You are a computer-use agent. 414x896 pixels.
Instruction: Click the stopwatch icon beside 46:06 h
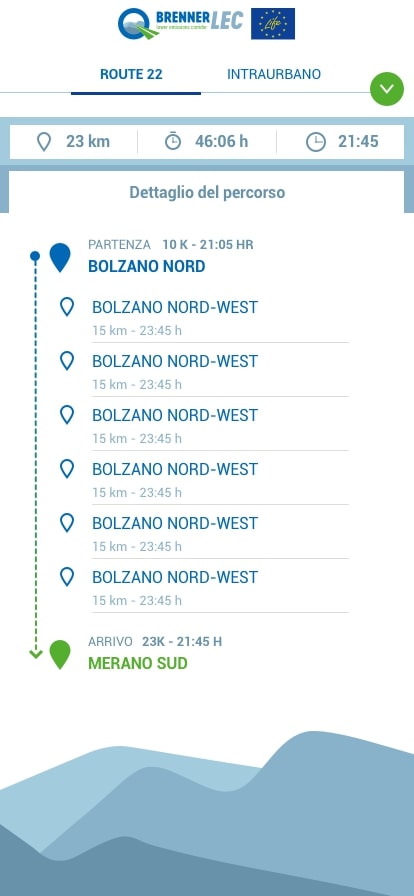(x=173, y=141)
